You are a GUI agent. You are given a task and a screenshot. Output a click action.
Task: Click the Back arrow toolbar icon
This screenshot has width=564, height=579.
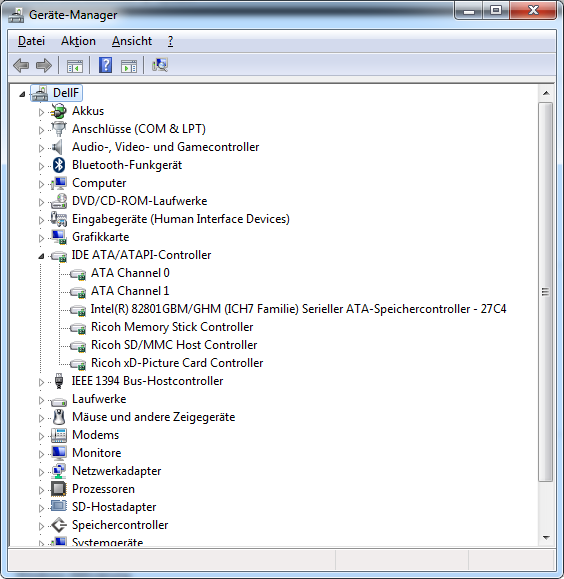tap(21, 66)
